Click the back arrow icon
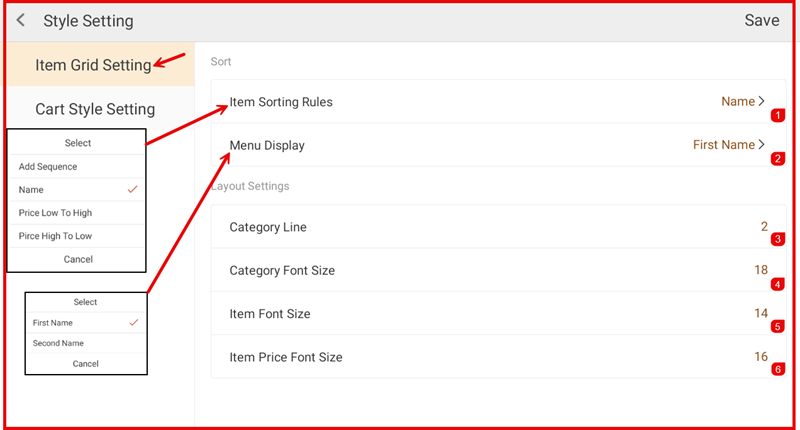 tap(21, 21)
